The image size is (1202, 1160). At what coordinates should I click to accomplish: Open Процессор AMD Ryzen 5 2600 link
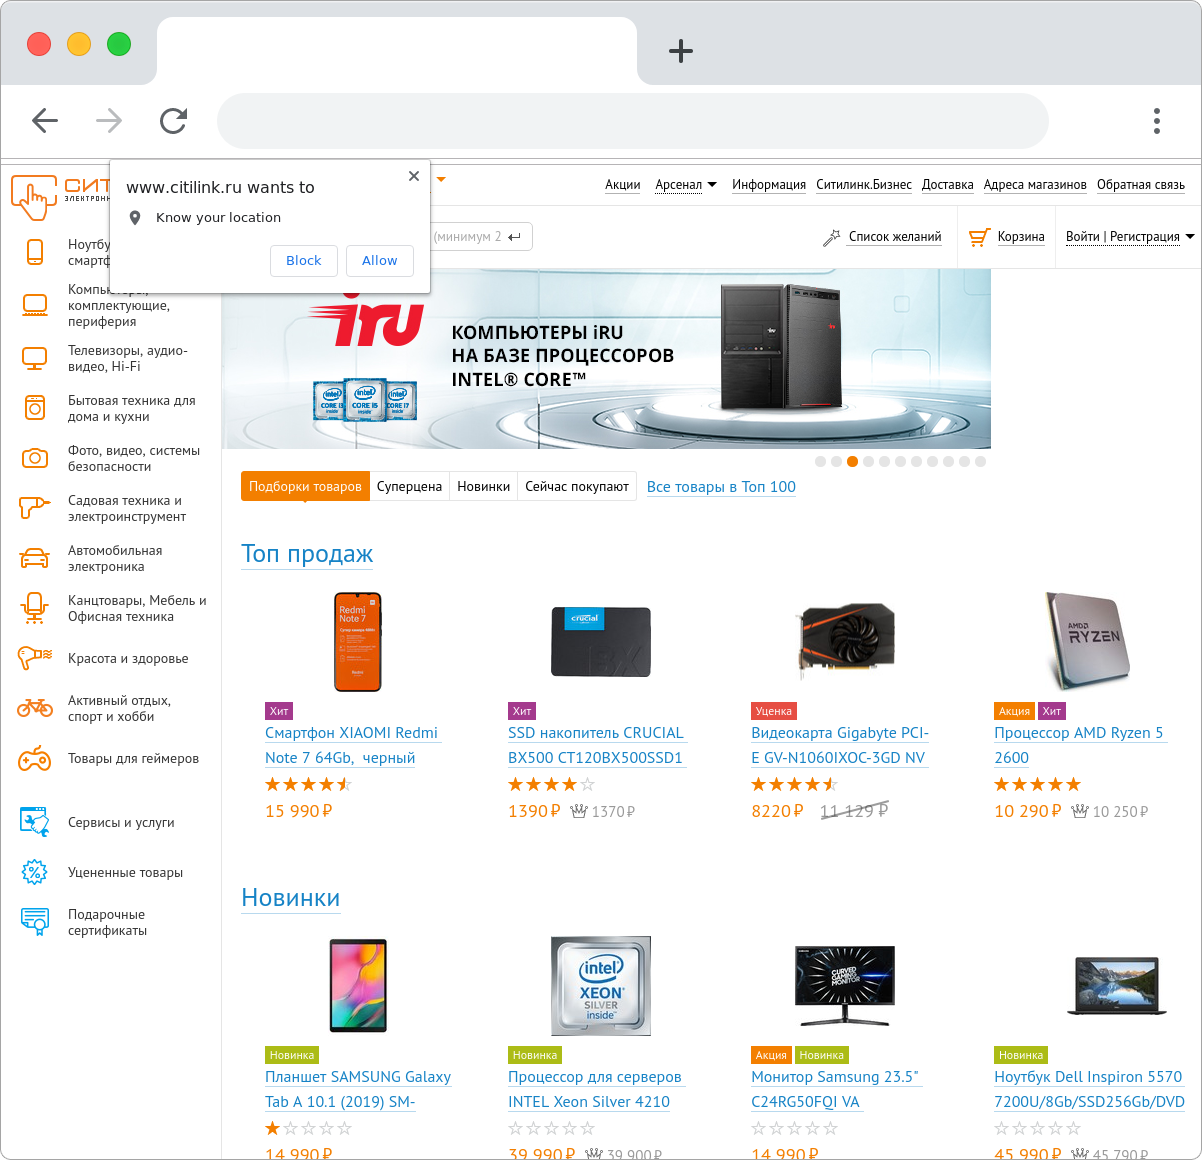tap(1079, 745)
